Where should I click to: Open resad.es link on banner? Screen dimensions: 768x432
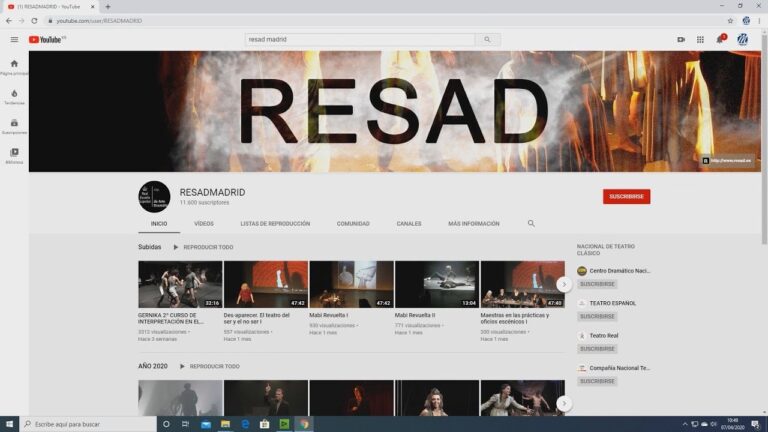click(727, 161)
